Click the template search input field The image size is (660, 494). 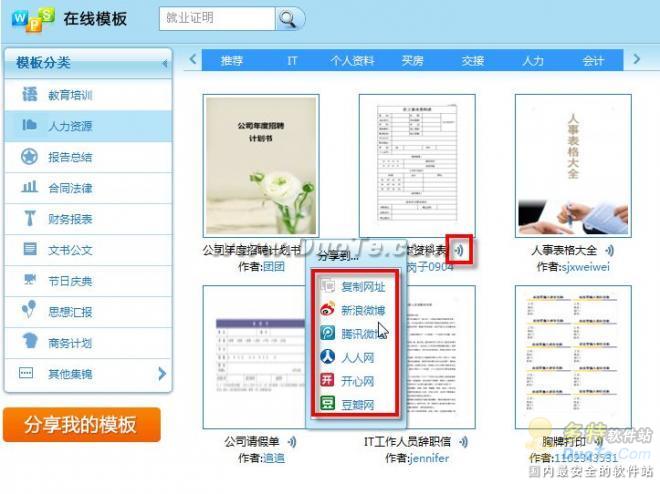(214, 19)
